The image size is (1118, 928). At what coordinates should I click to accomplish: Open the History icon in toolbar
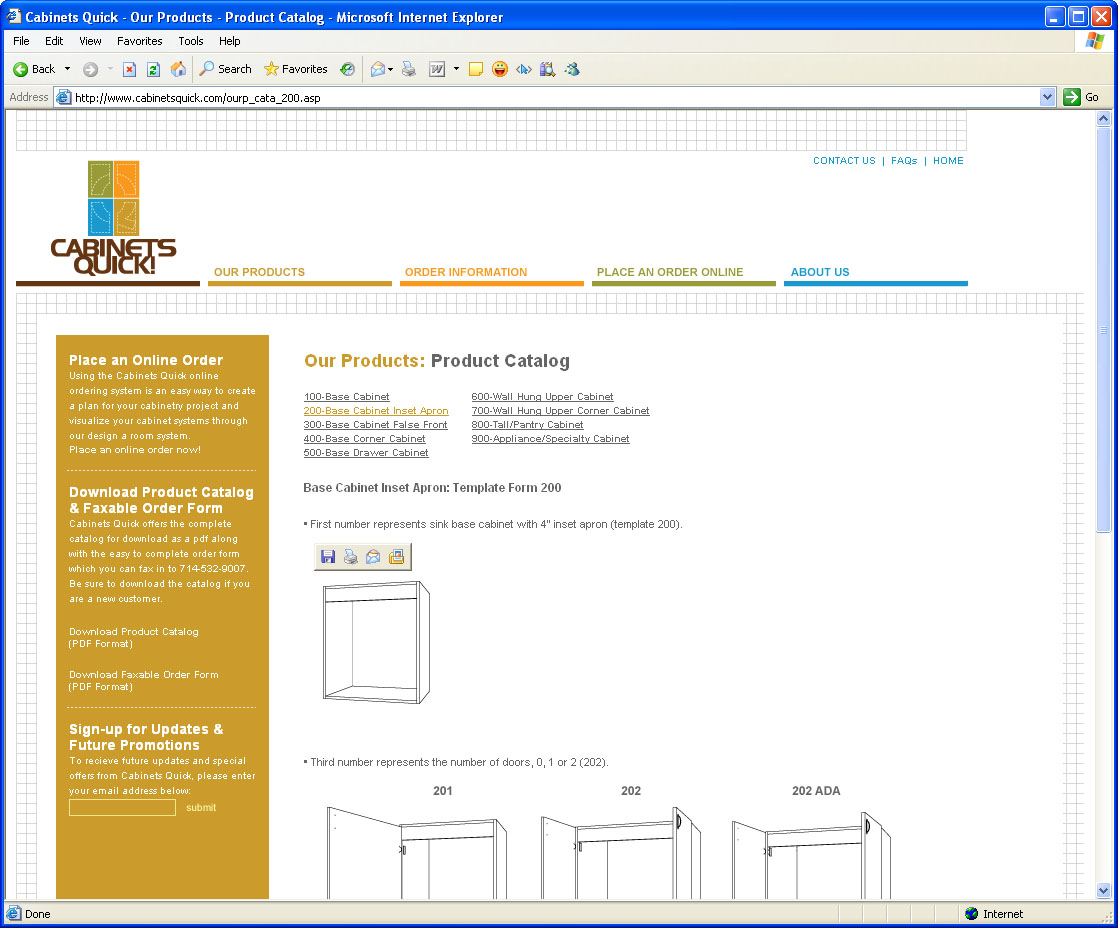point(347,69)
